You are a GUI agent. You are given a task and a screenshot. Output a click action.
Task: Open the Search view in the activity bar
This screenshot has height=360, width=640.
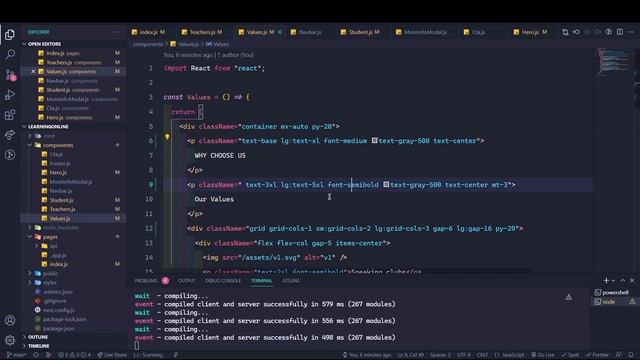pyautogui.click(x=10, y=54)
